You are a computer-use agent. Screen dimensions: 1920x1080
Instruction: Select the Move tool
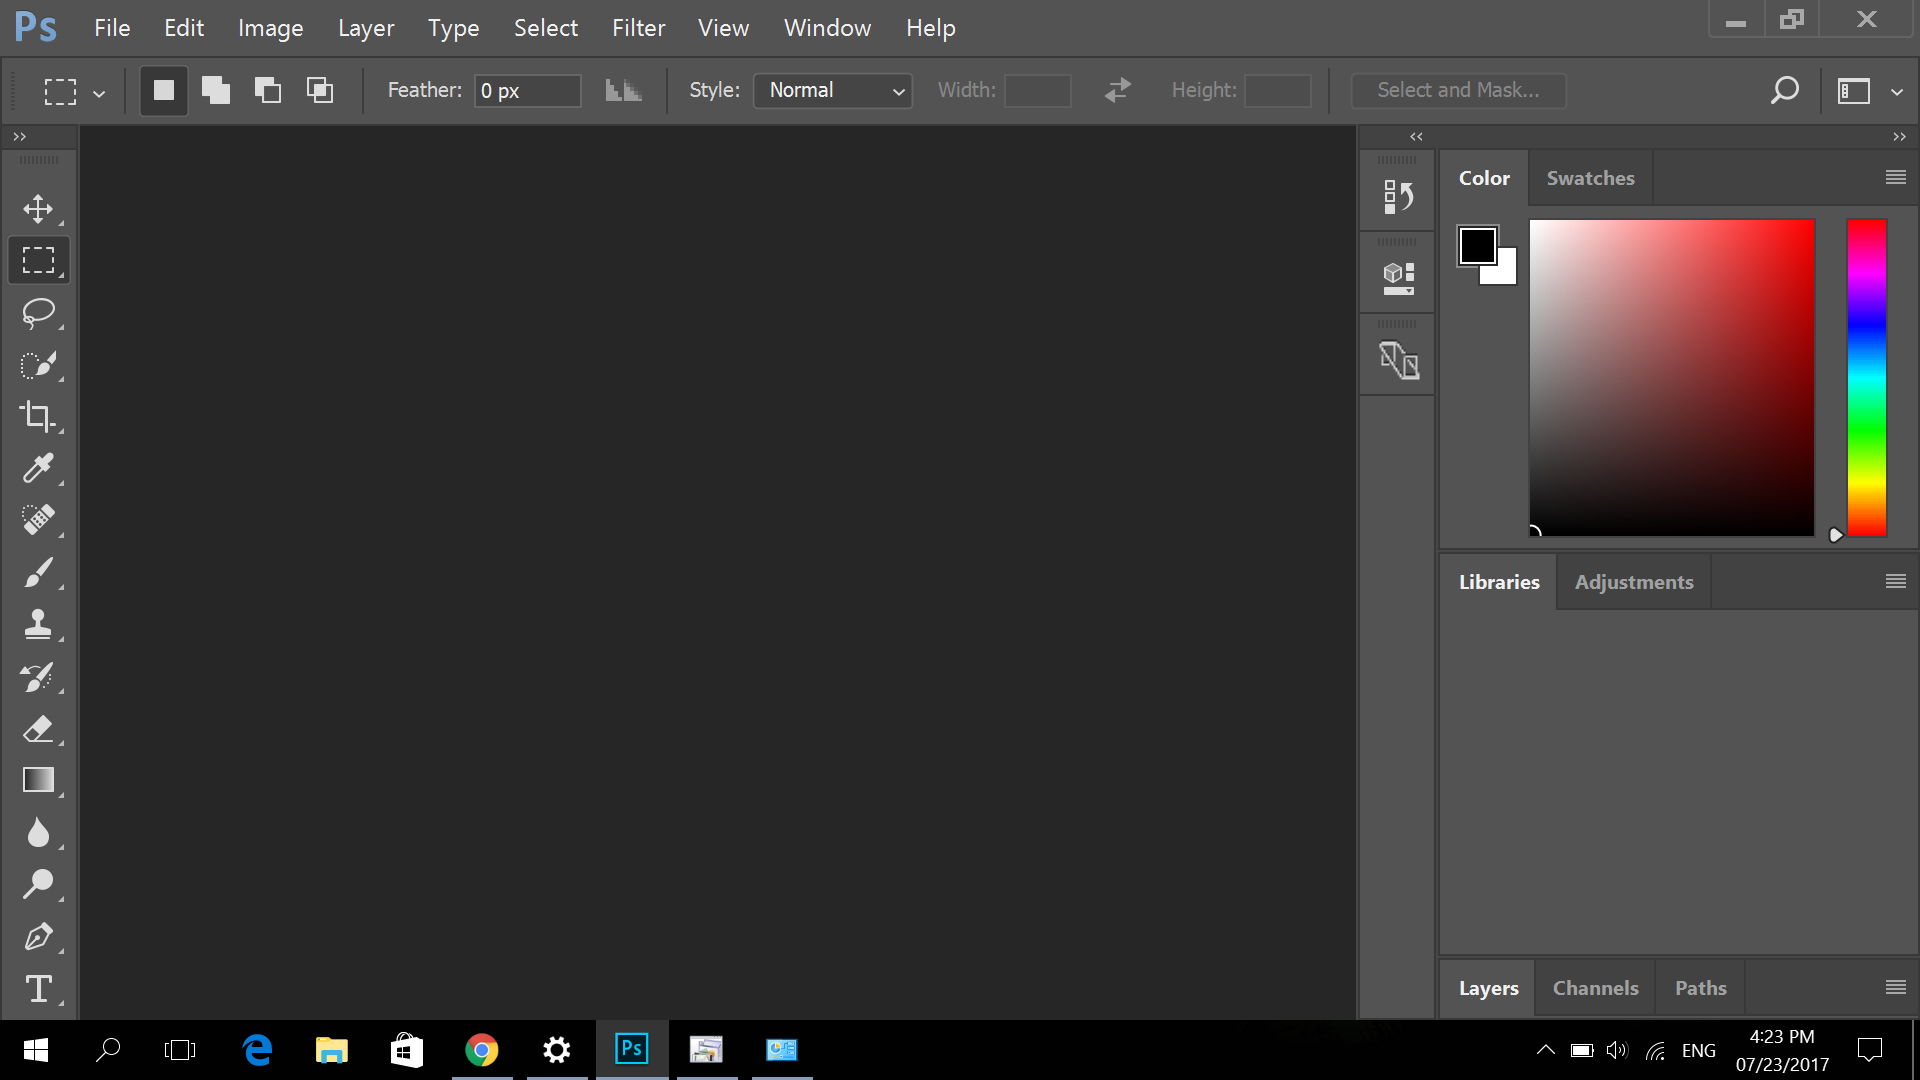pos(38,208)
